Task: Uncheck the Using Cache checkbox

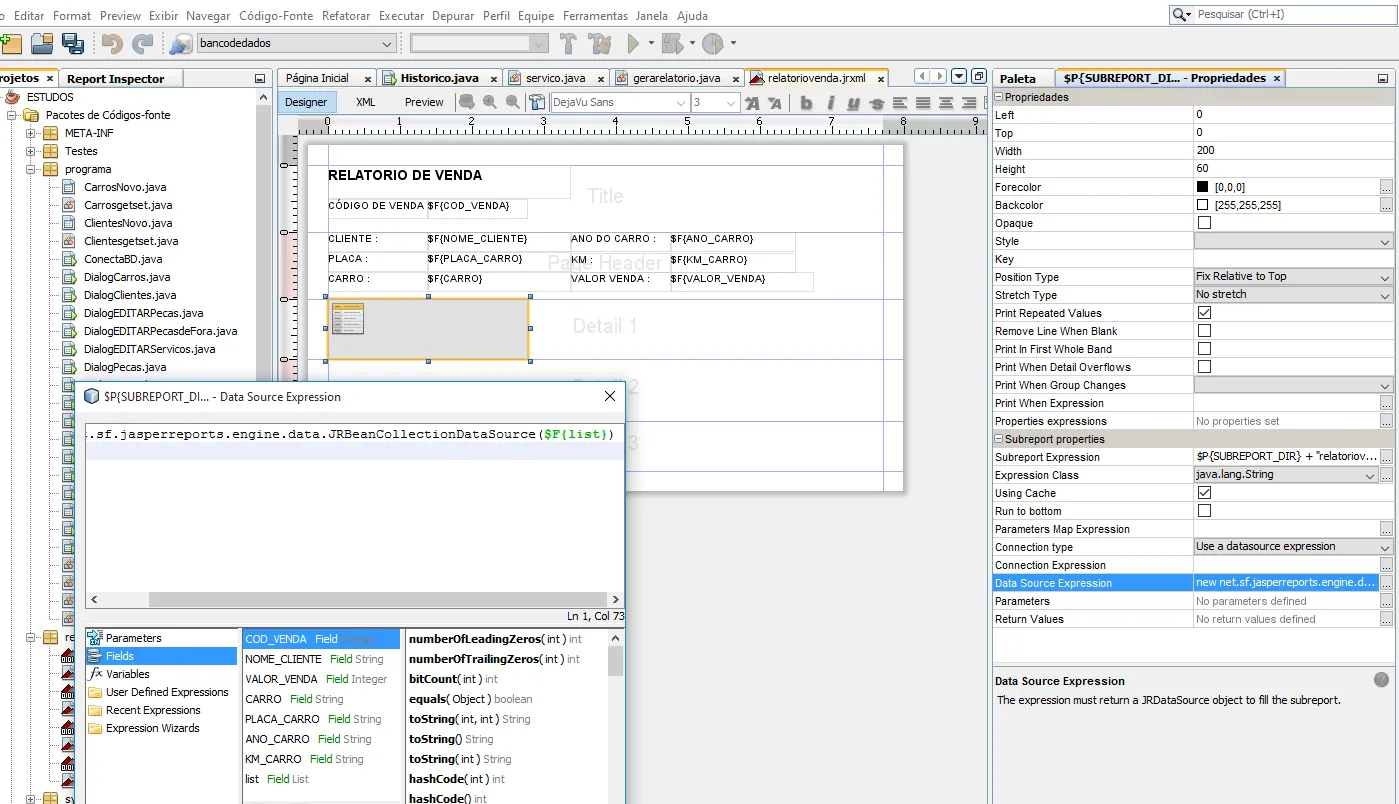Action: 1204,493
